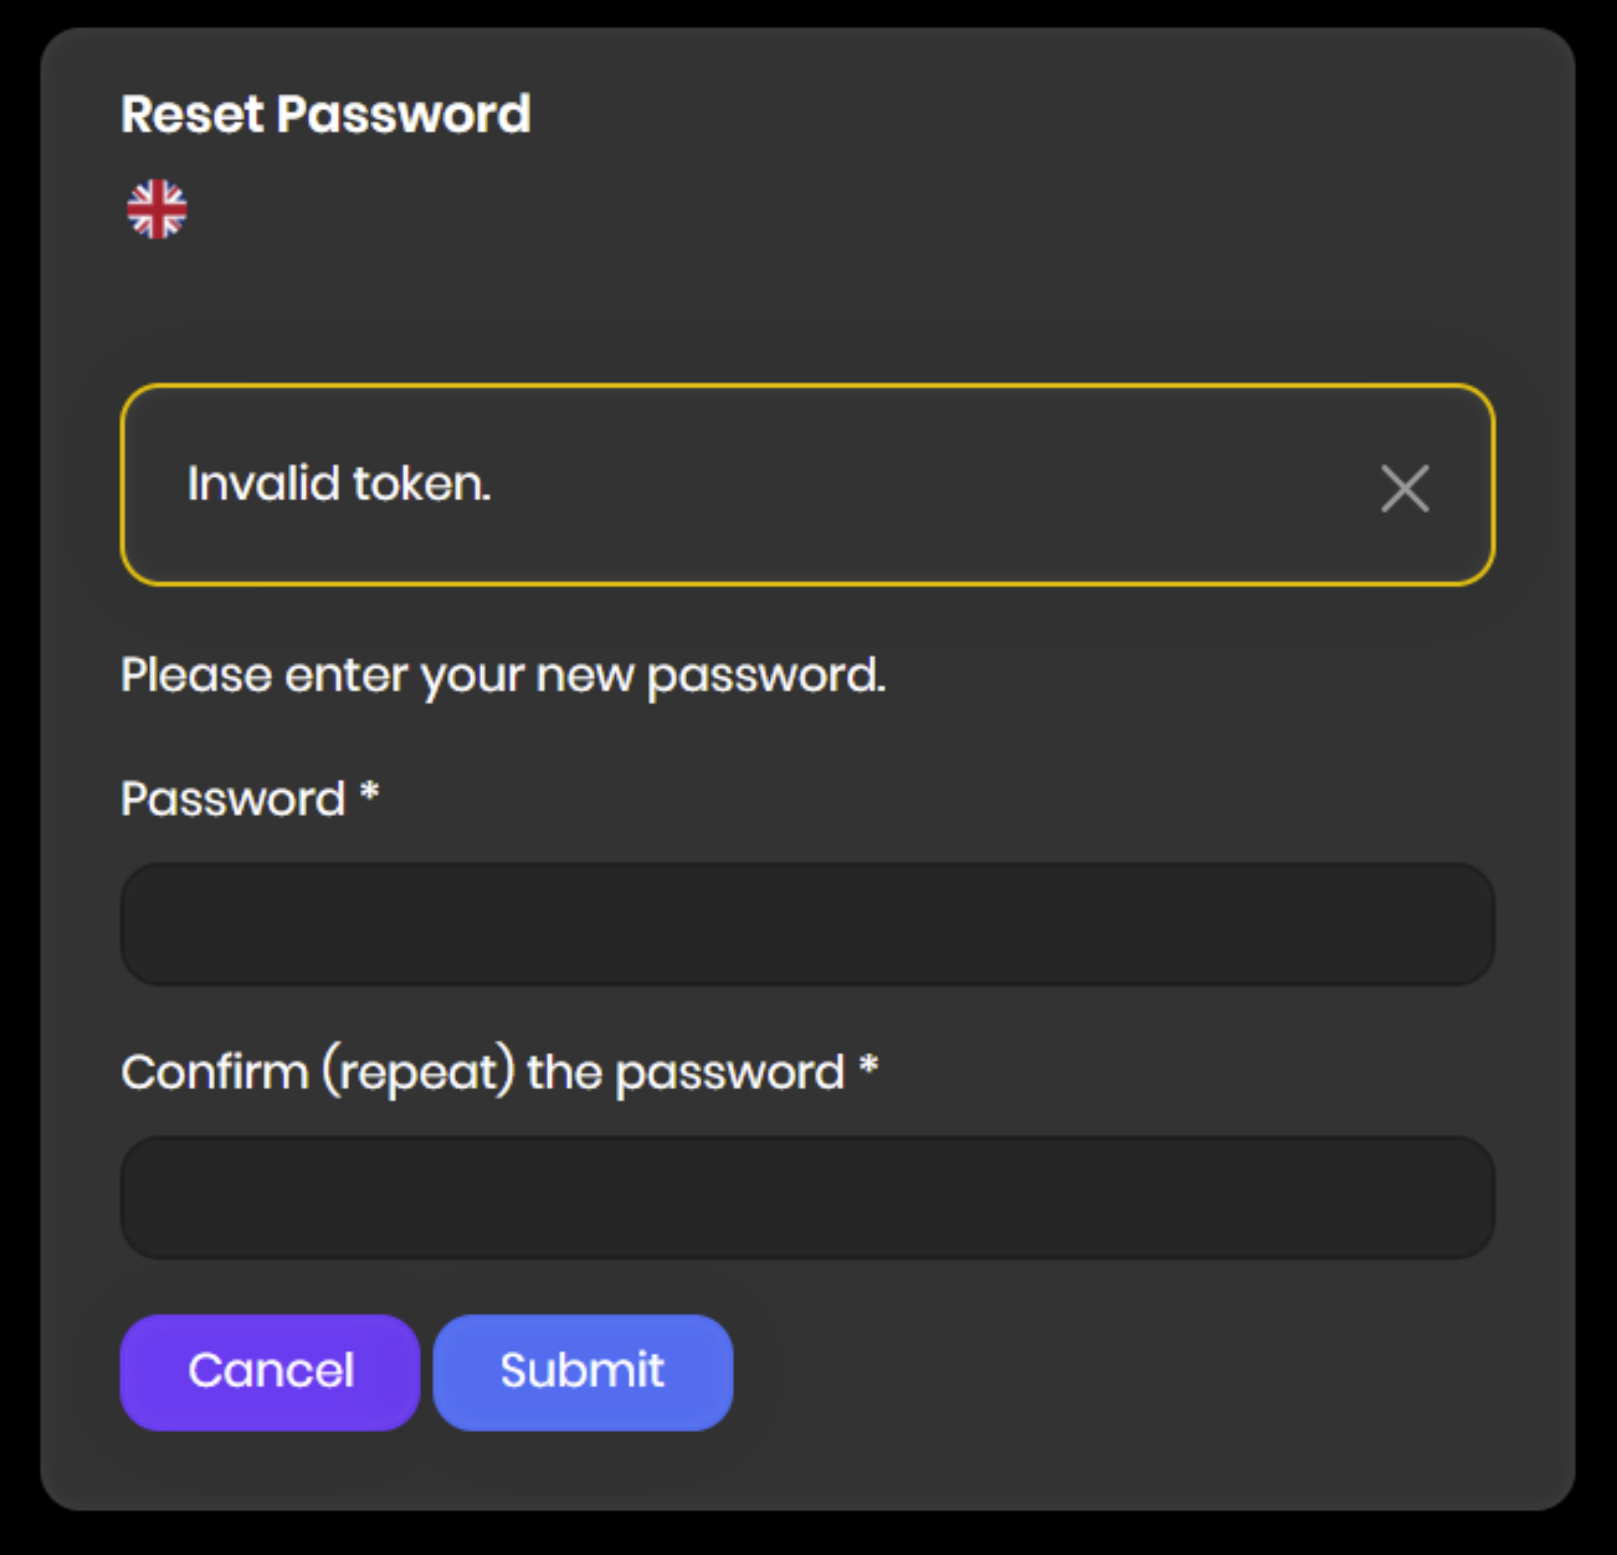
Task: Click inside the Password input field
Action: pyautogui.click(x=806, y=922)
